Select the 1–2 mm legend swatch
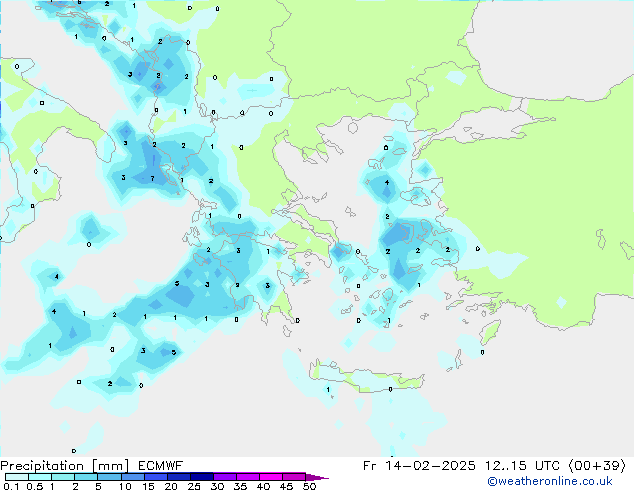The height and width of the screenshot is (490, 634). [x=63, y=477]
